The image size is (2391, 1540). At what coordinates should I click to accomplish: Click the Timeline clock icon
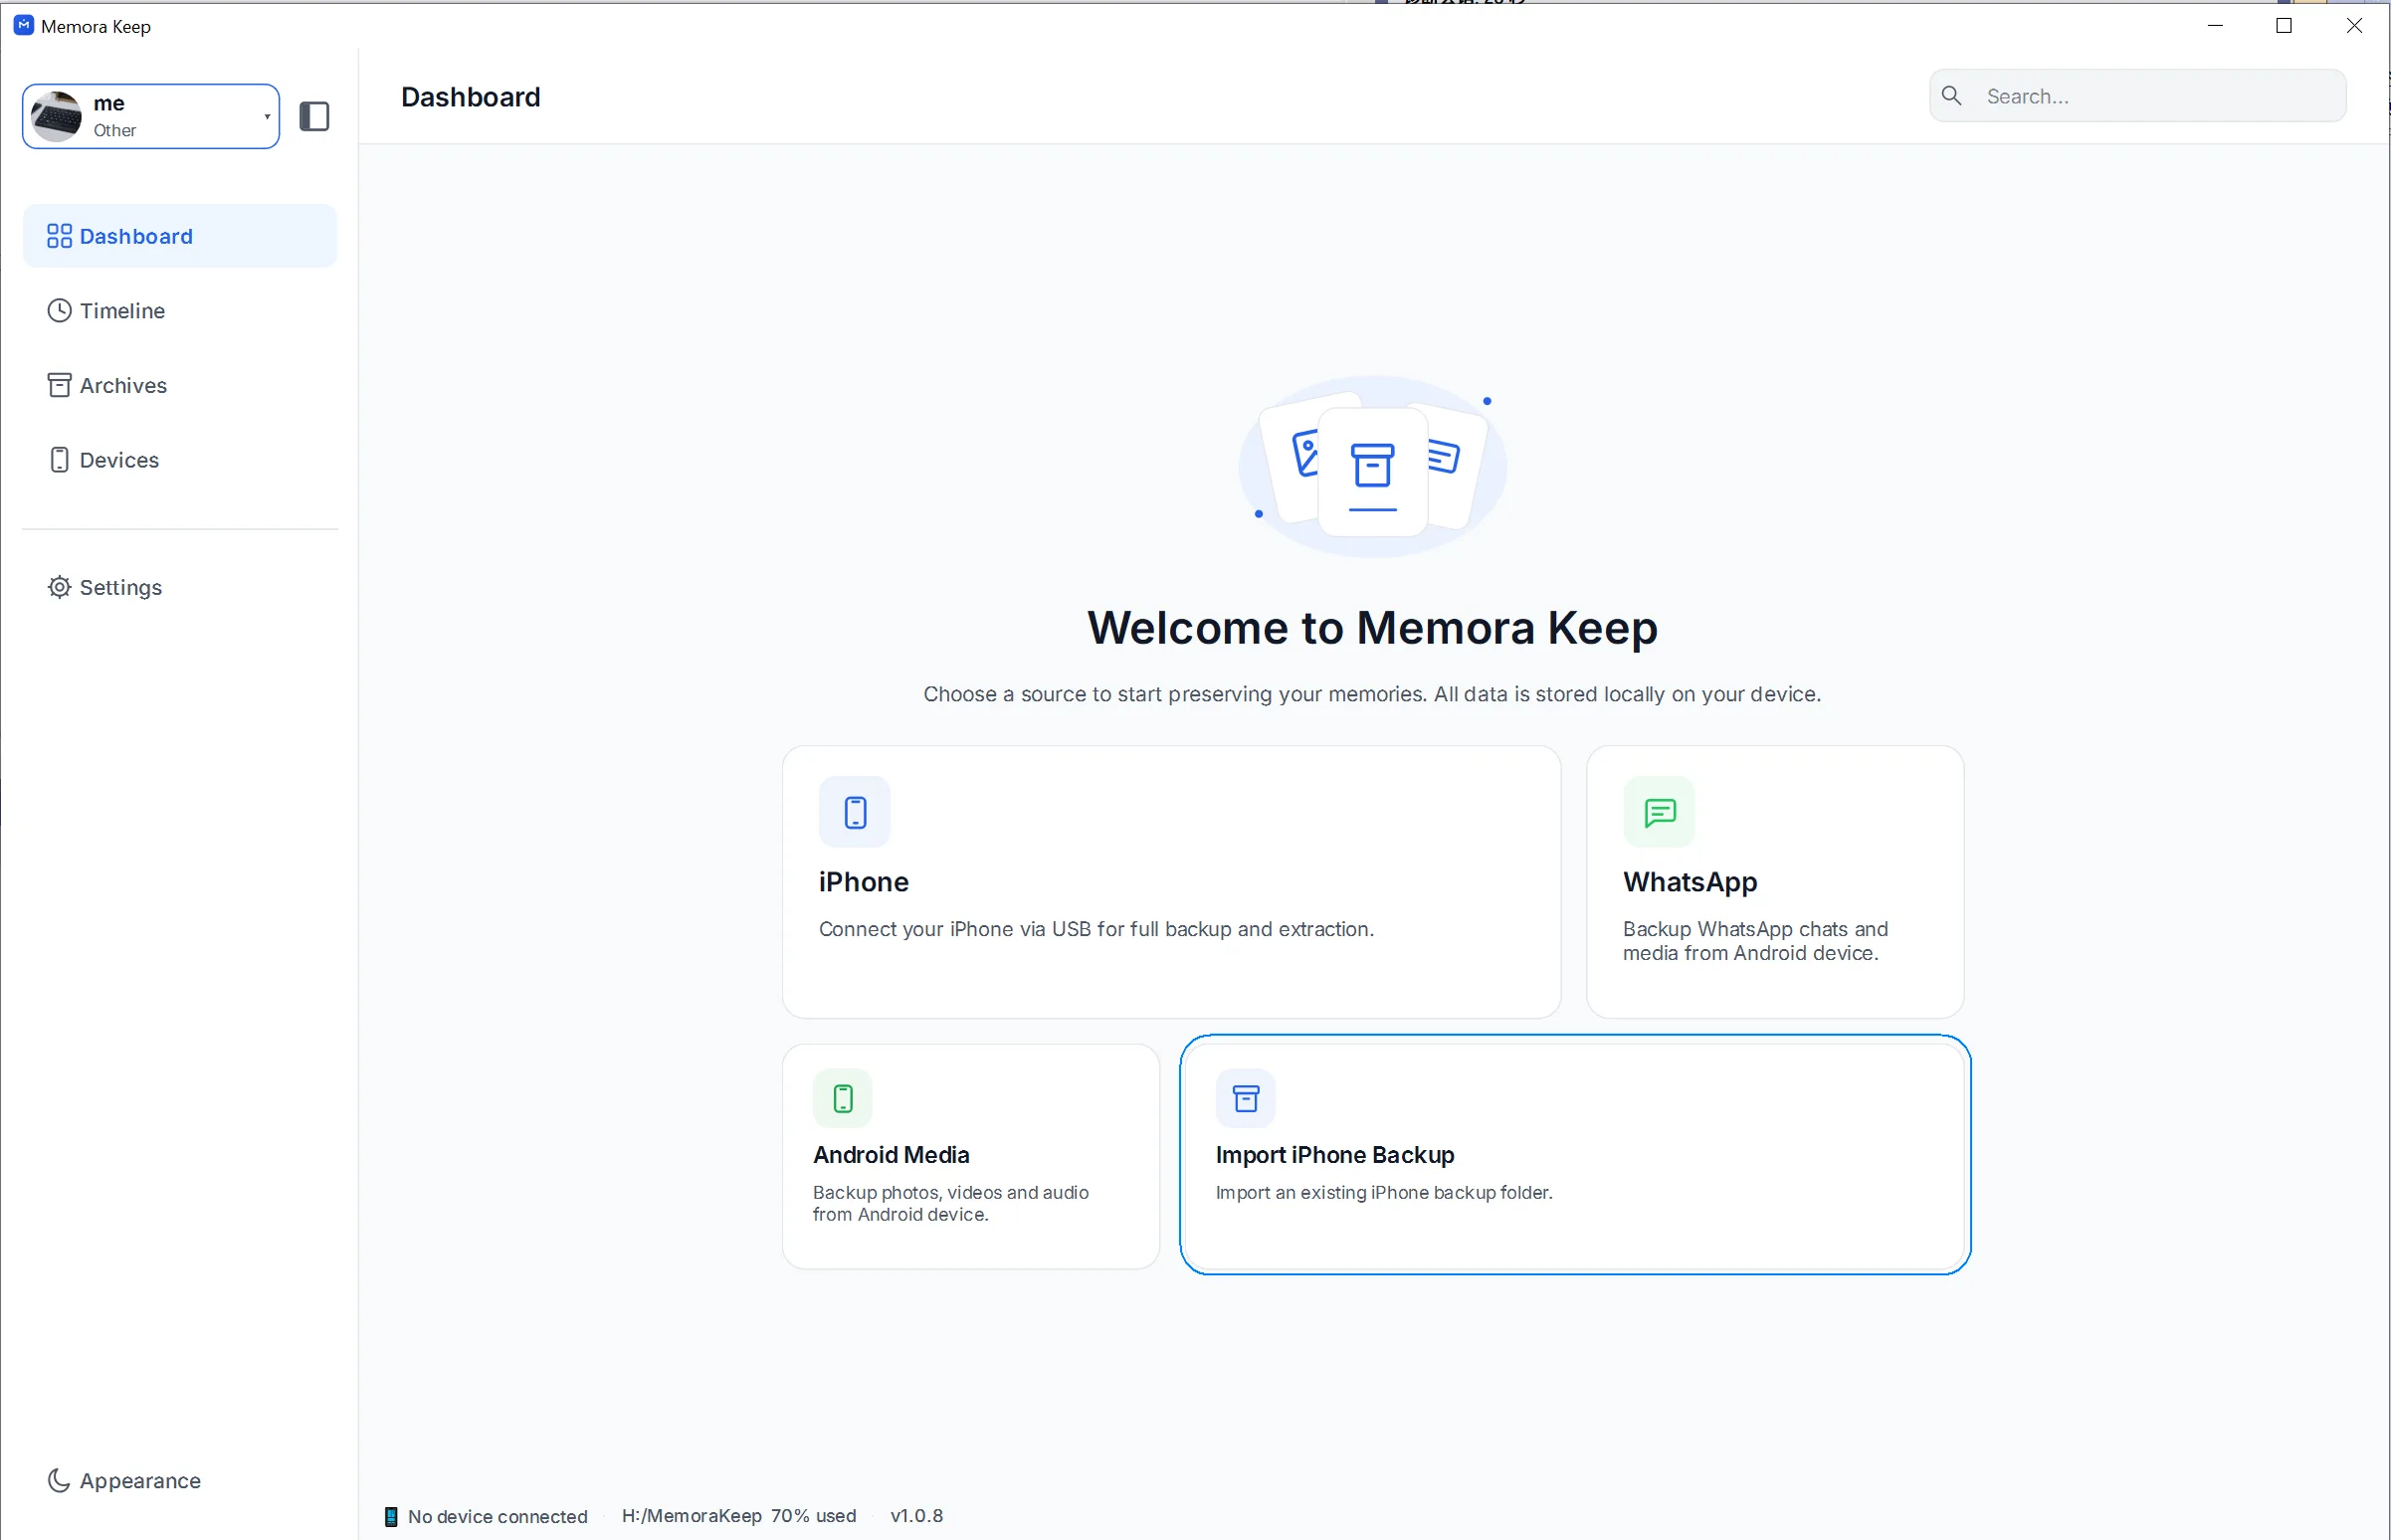(59, 311)
